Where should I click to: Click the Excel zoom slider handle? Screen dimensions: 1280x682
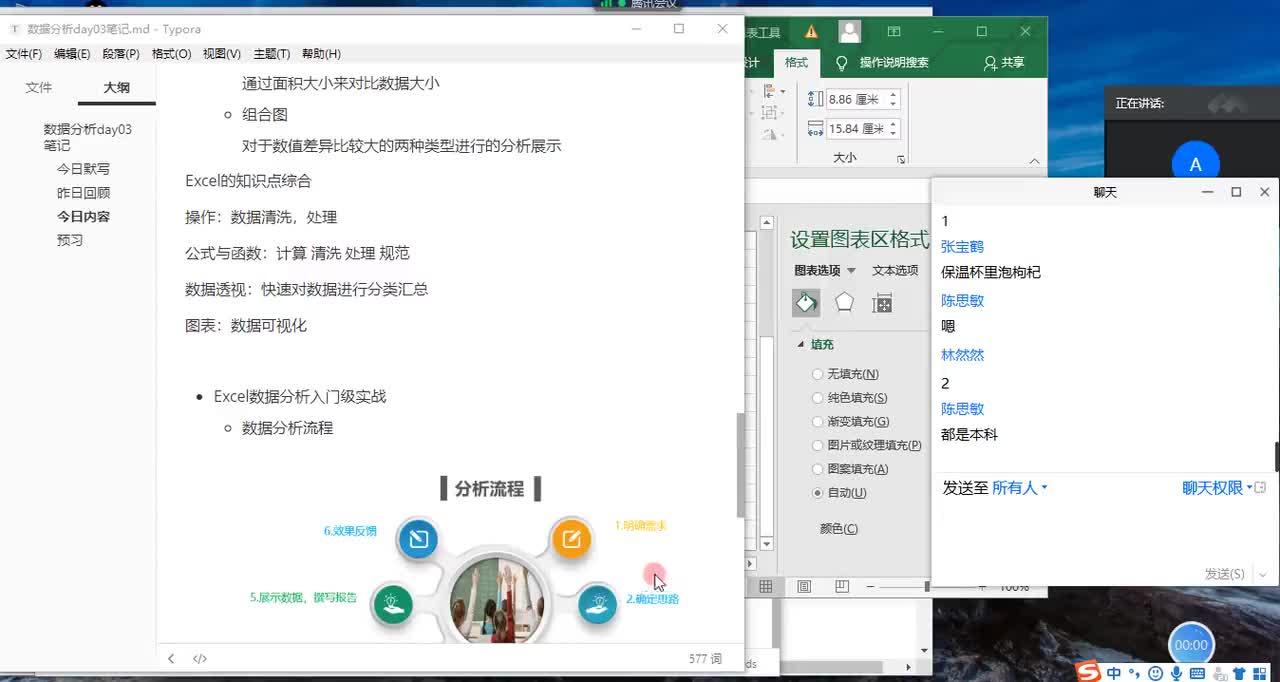(928, 586)
